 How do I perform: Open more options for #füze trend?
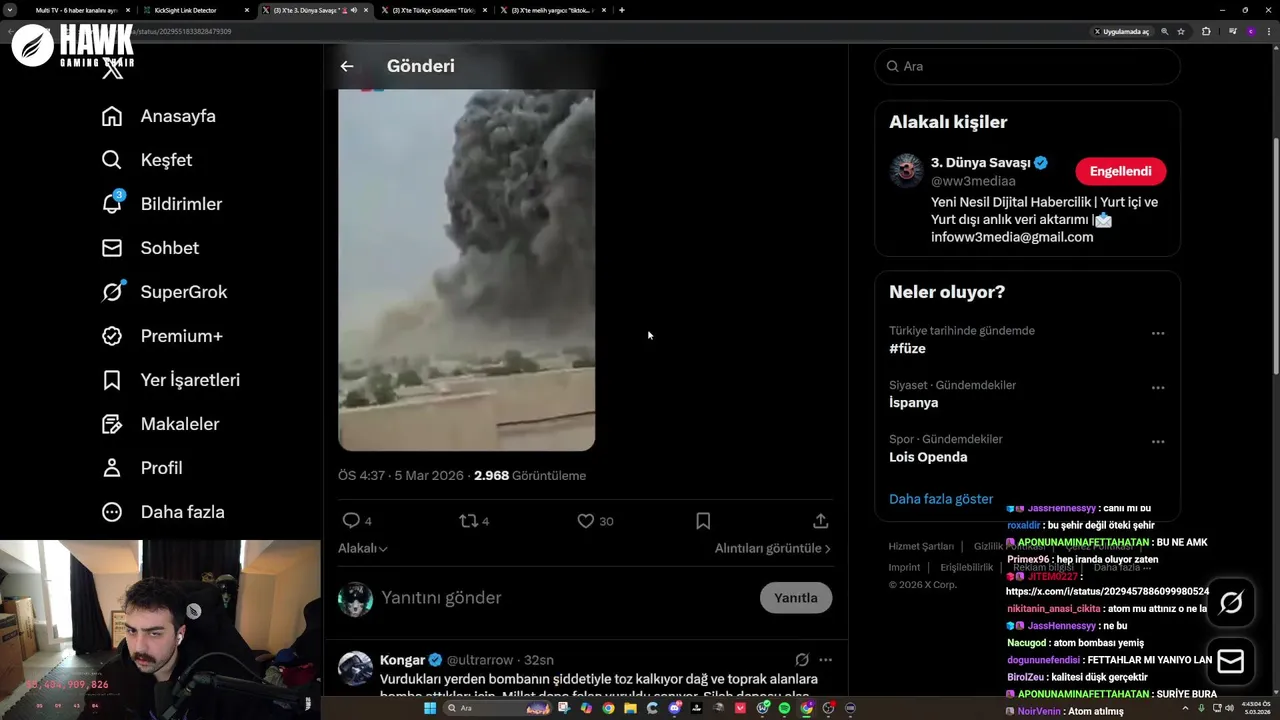(x=1158, y=333)
